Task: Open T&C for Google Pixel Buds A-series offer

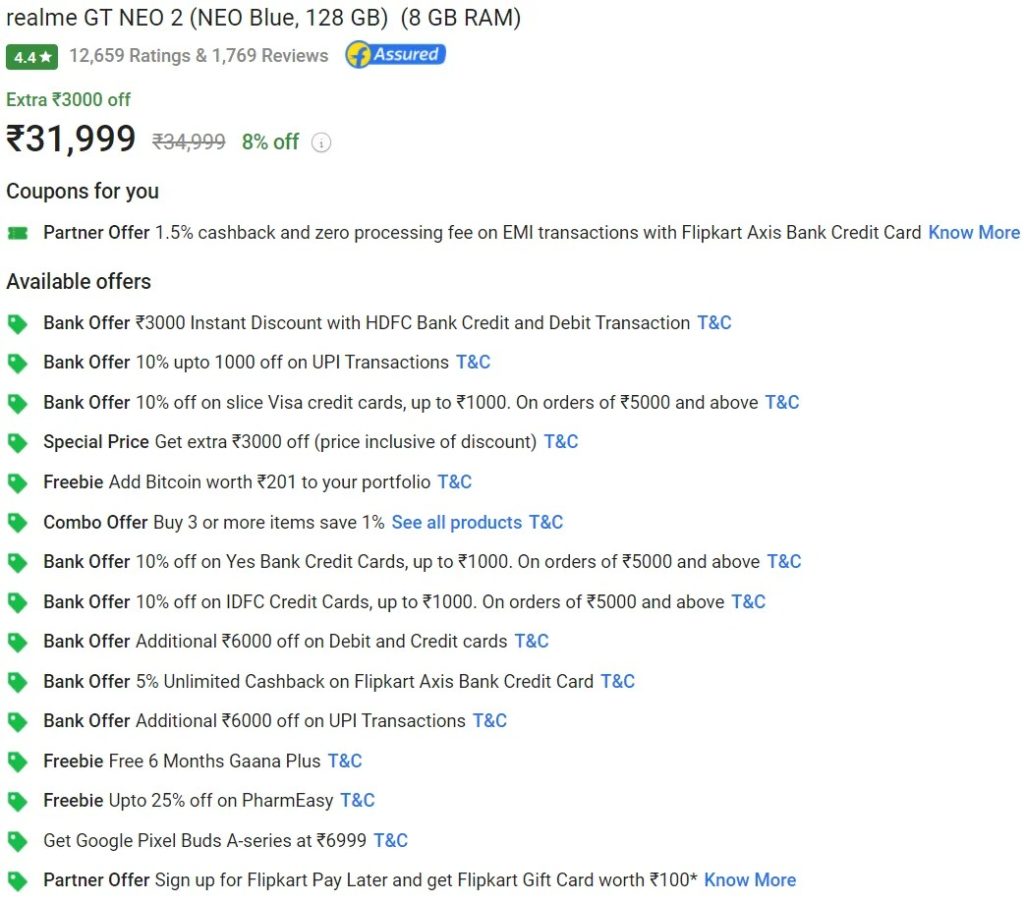Action: point(391,840)
